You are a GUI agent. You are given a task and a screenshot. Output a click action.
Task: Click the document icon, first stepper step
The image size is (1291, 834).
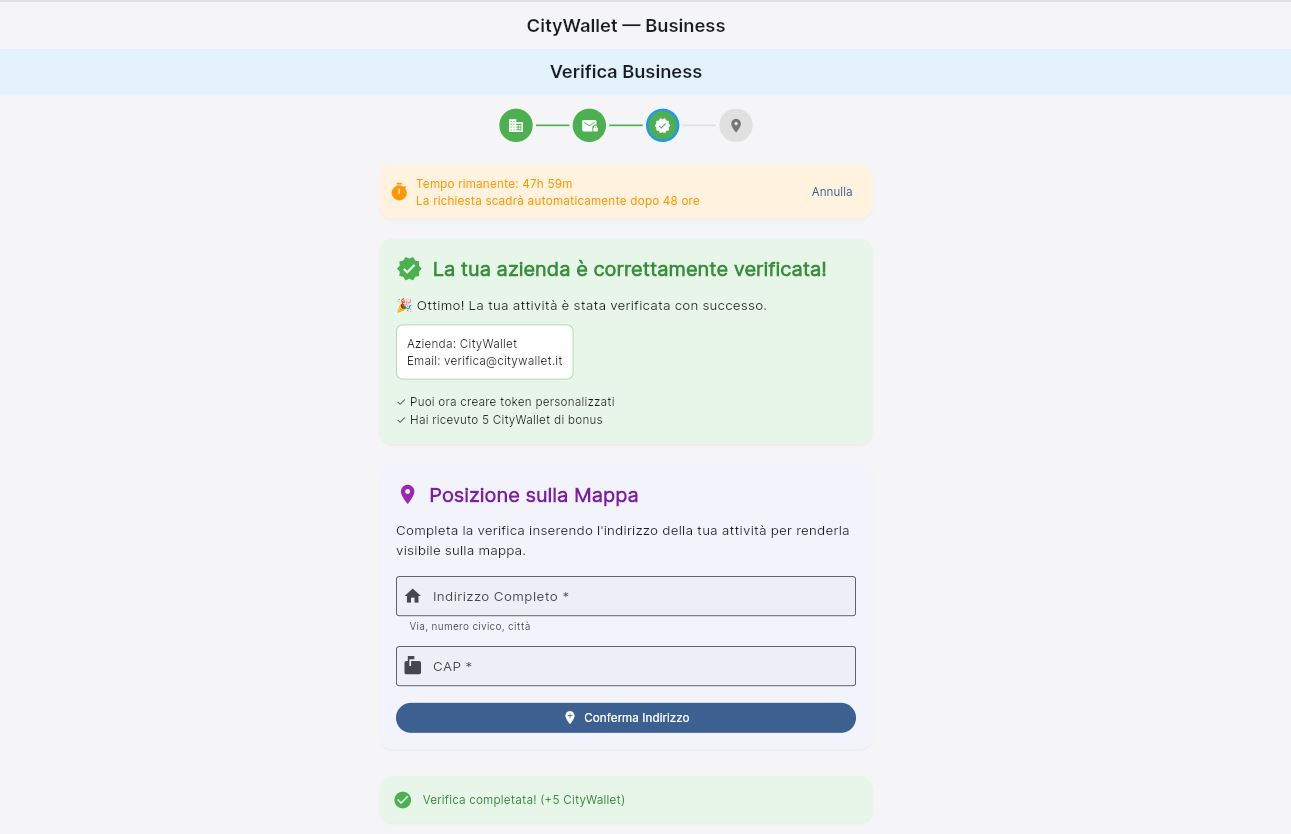(x=516, y=125)
